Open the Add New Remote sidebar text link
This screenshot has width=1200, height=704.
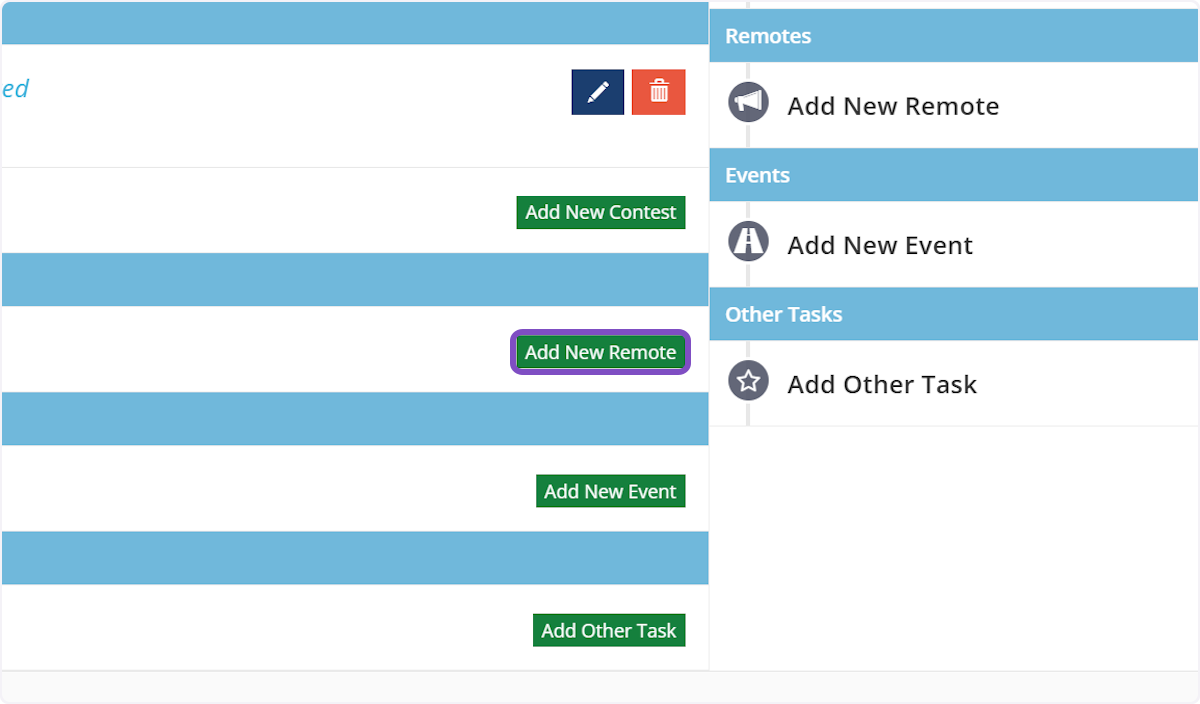click(893, 106)
